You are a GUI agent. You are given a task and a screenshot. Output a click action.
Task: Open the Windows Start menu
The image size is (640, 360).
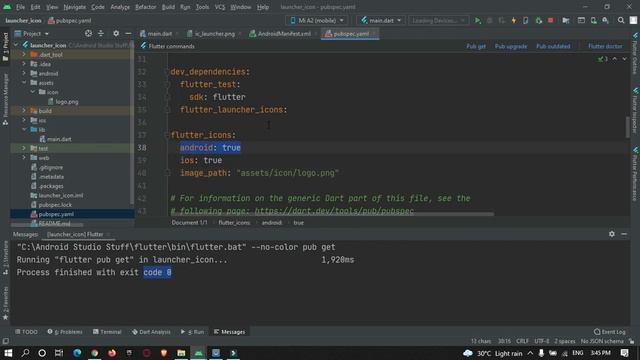8,353
